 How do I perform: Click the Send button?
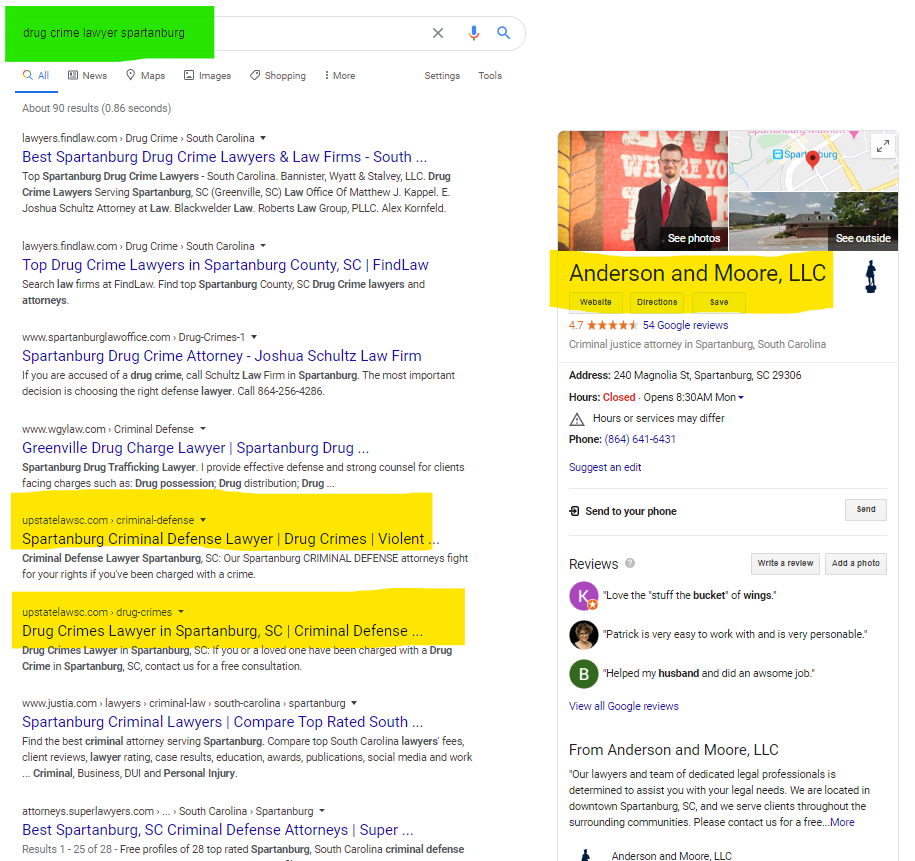[866, 510]
